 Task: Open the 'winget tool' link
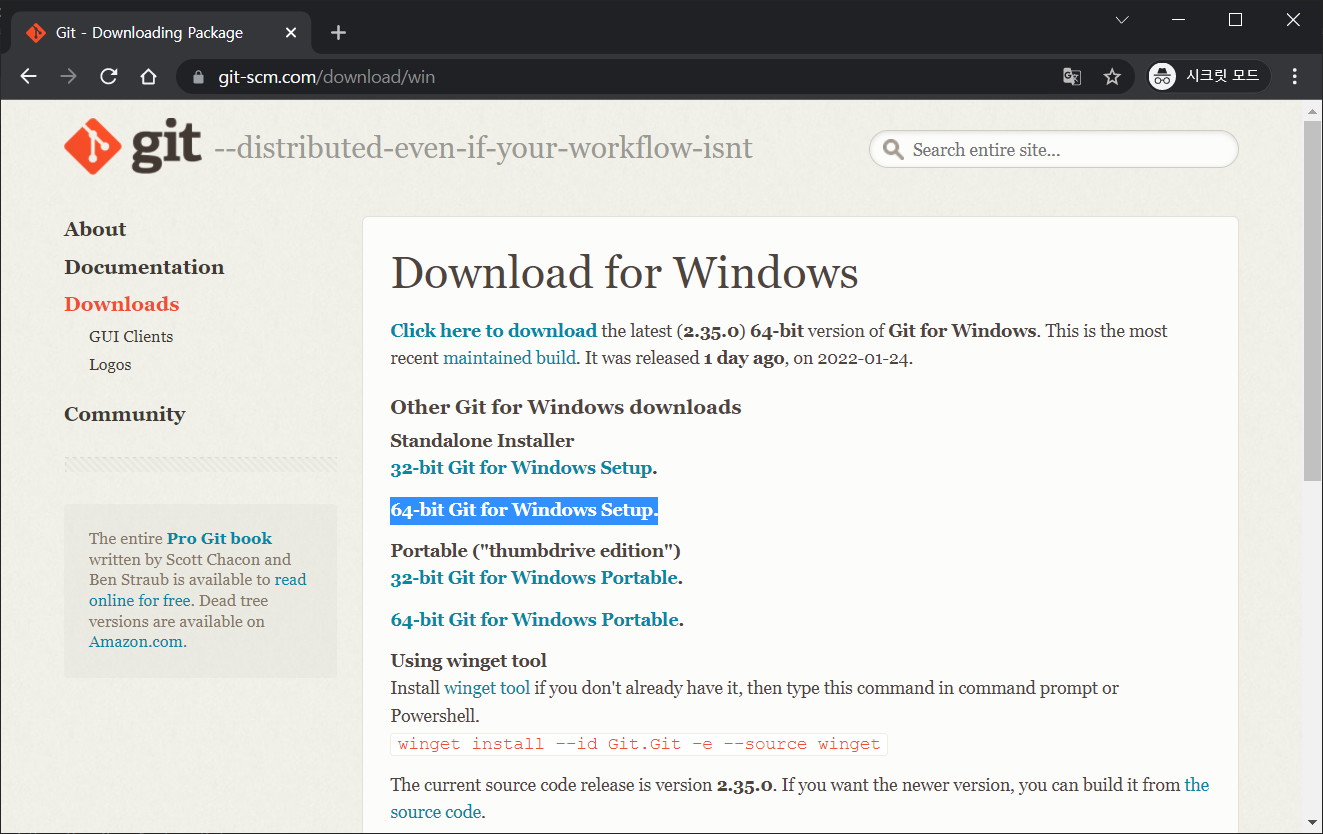(x=487, y=688)
